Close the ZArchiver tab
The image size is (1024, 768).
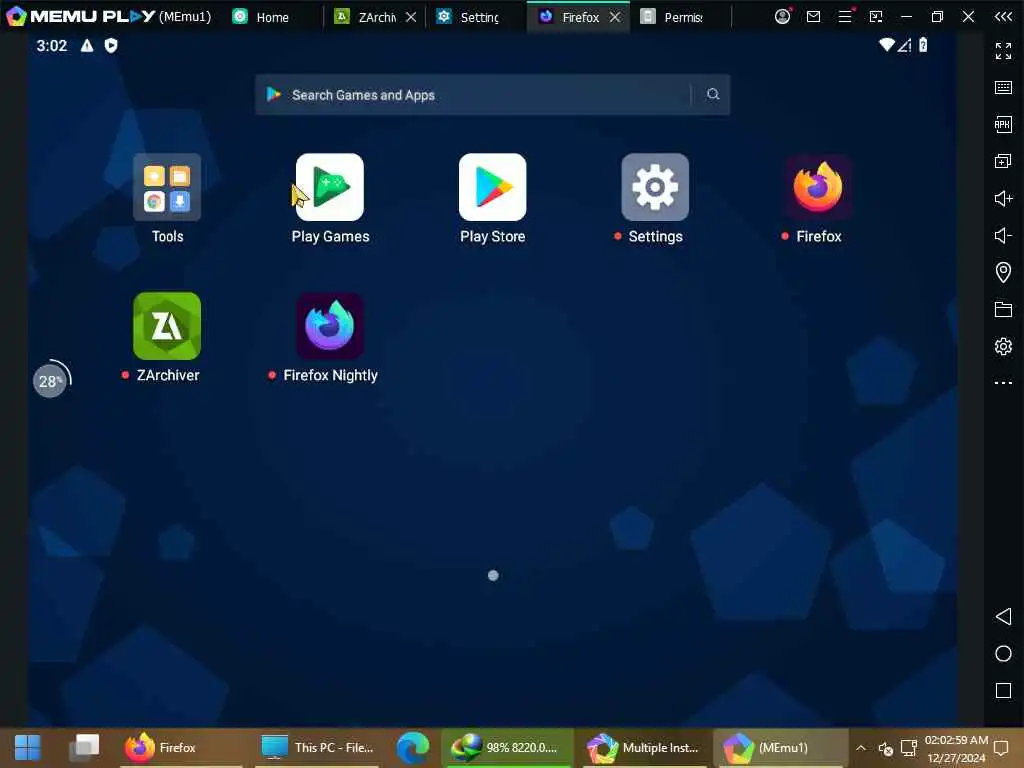[x=411, y=17]
